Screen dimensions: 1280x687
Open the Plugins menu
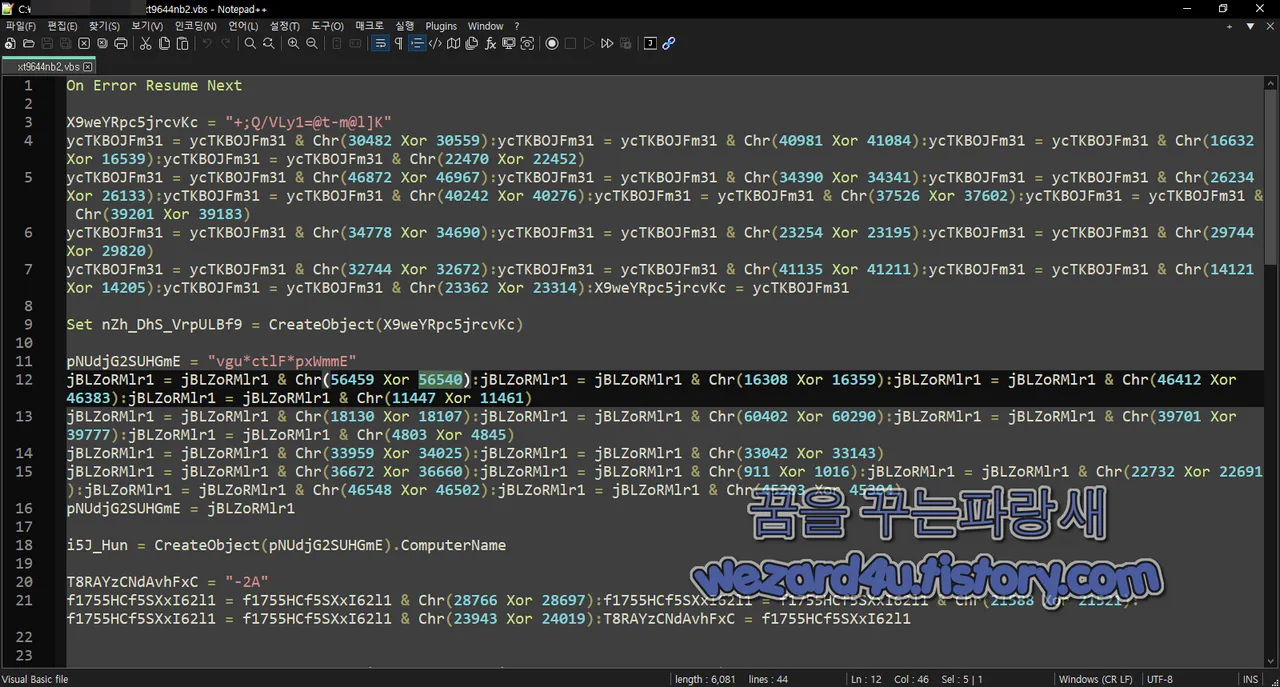[441, 26]
